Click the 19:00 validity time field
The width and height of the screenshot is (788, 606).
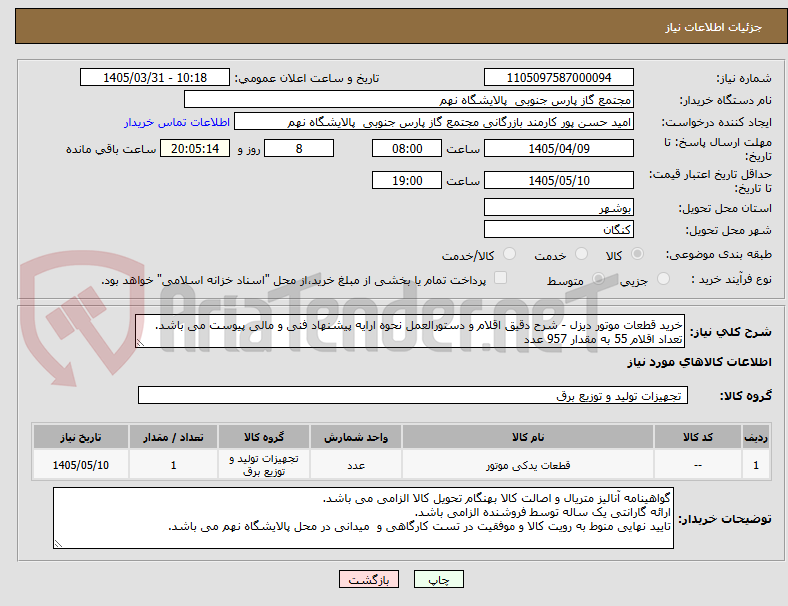click(x=407, y=180)
